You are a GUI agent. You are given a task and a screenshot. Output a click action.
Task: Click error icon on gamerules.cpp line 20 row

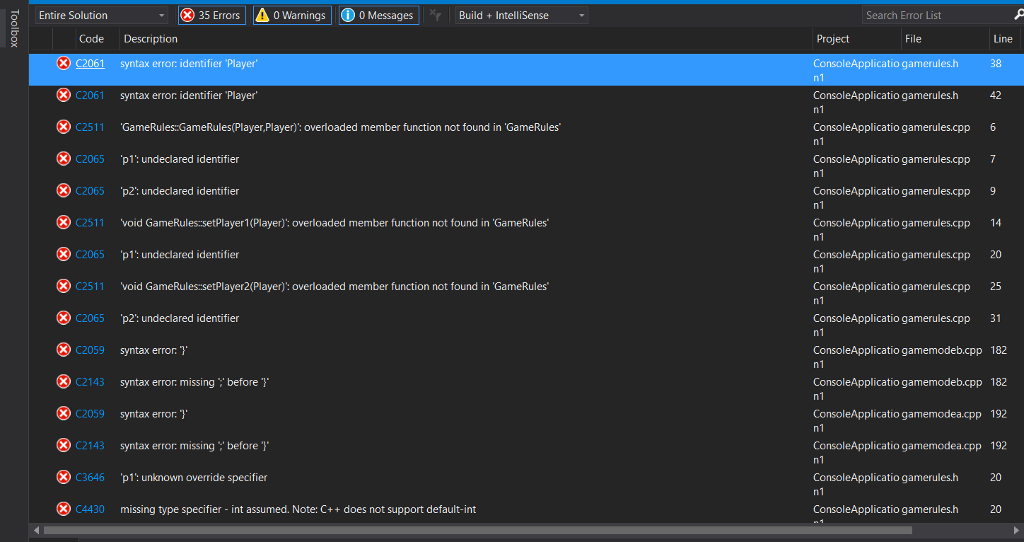tap(63, 255)
